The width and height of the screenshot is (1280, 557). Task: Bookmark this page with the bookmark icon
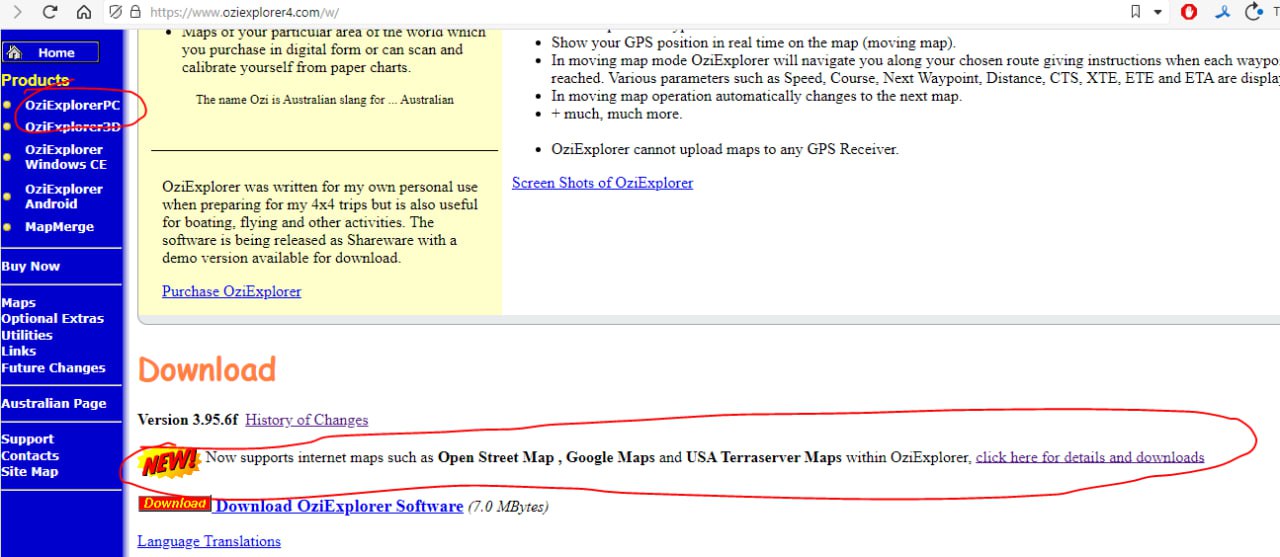[x=1135, y=12]
